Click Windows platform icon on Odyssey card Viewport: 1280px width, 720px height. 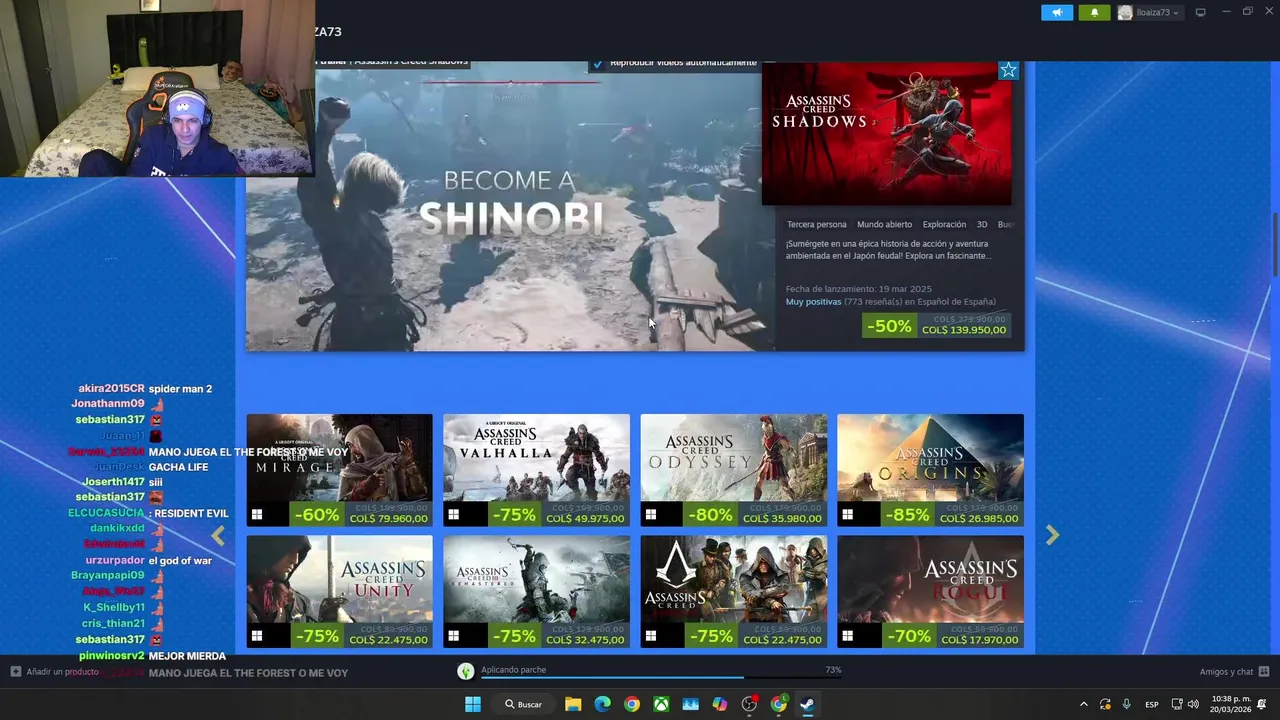tap(651, 515)
